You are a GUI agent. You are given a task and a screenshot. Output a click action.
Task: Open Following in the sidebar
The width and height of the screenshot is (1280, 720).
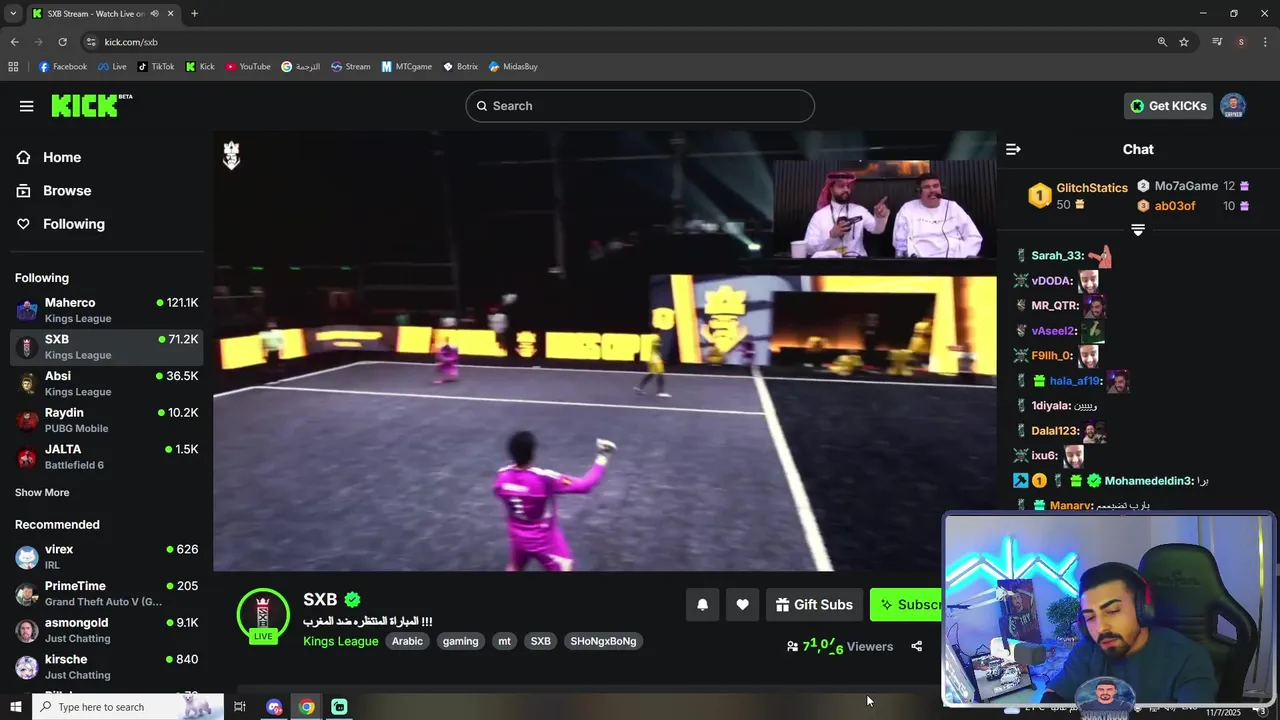tap(74, 224)
